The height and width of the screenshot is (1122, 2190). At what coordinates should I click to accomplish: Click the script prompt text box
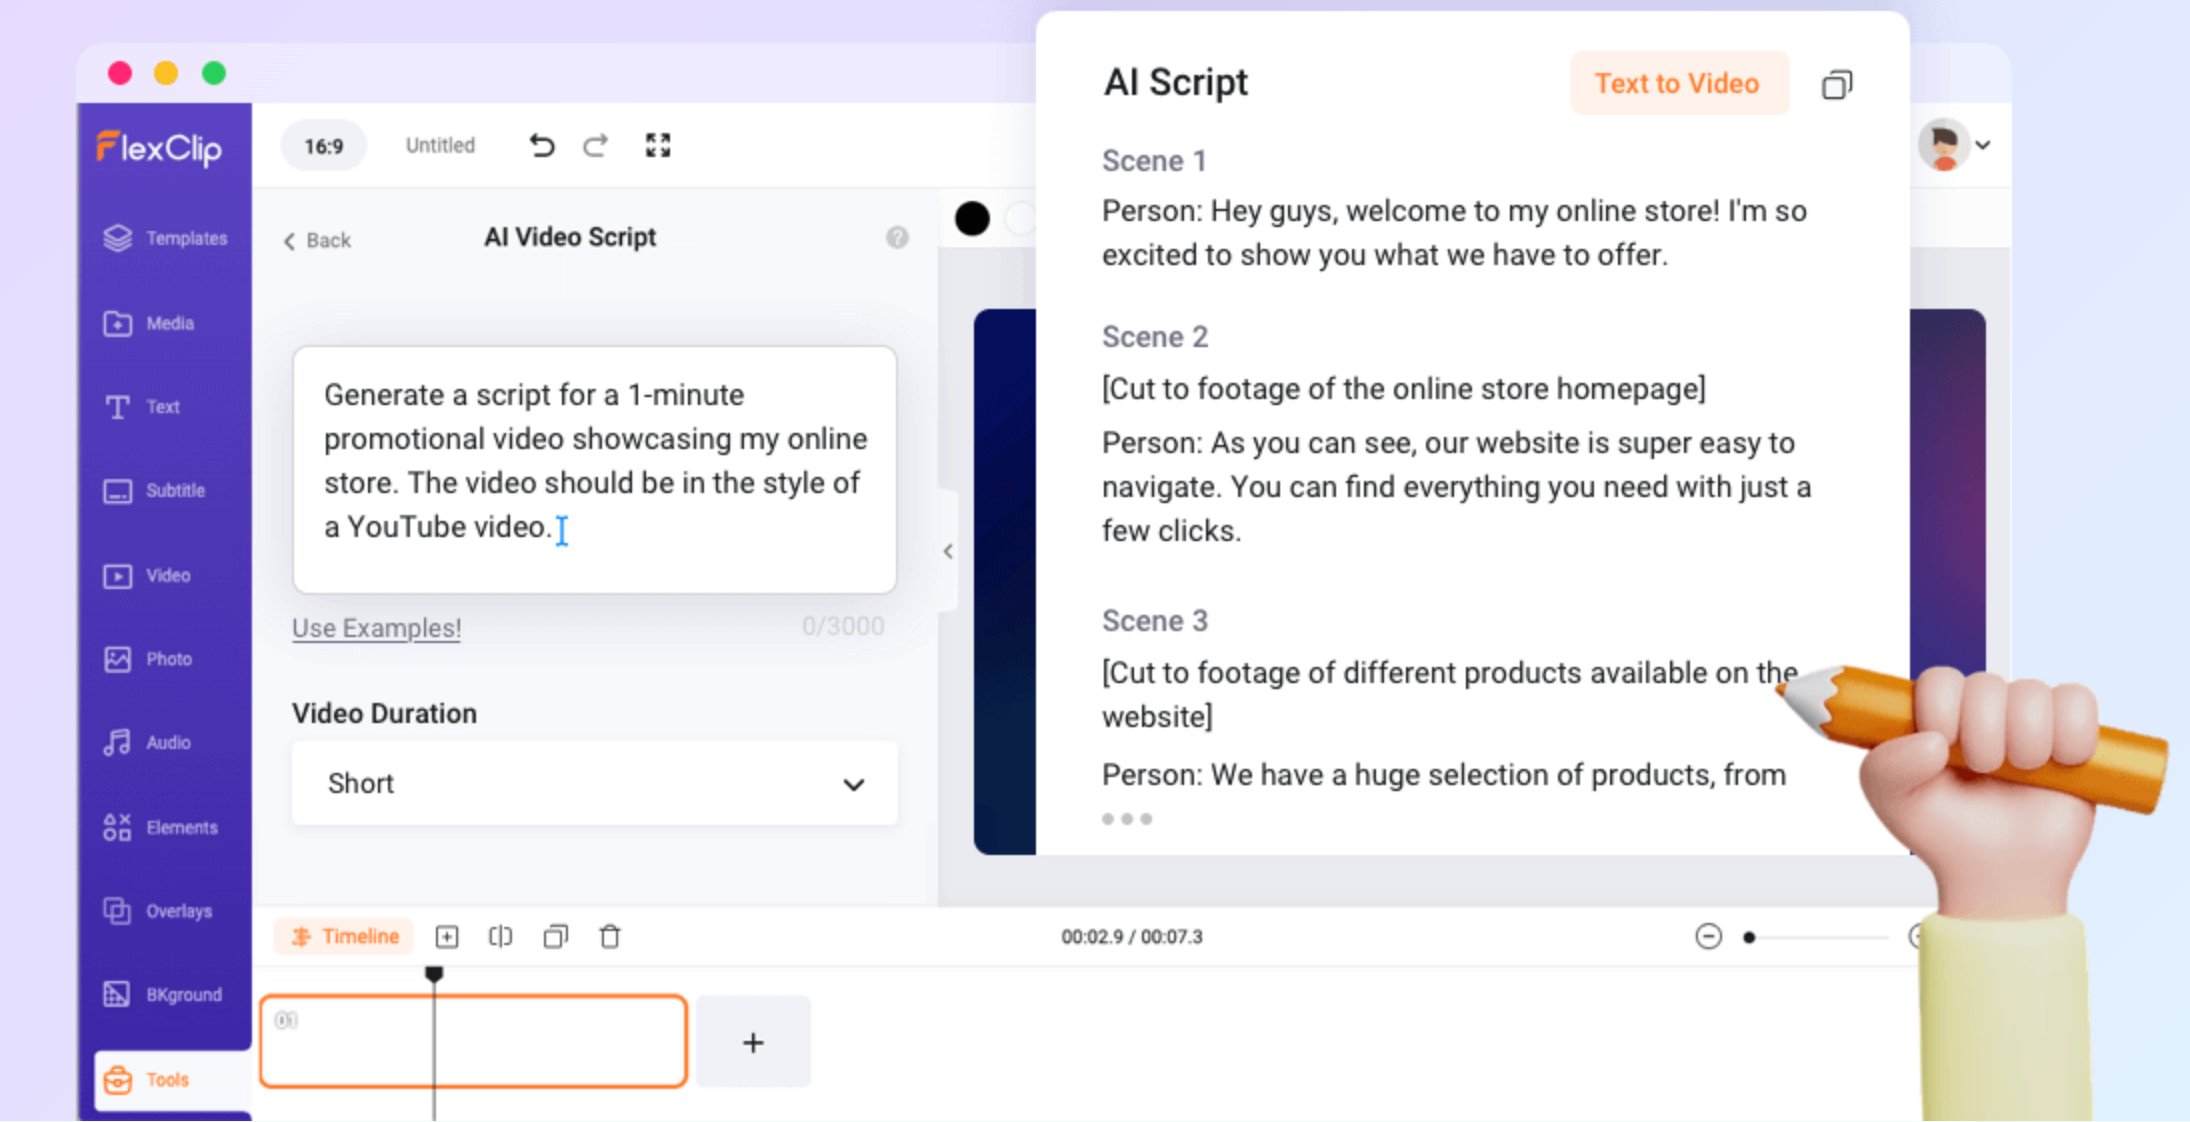click(594, 470)
